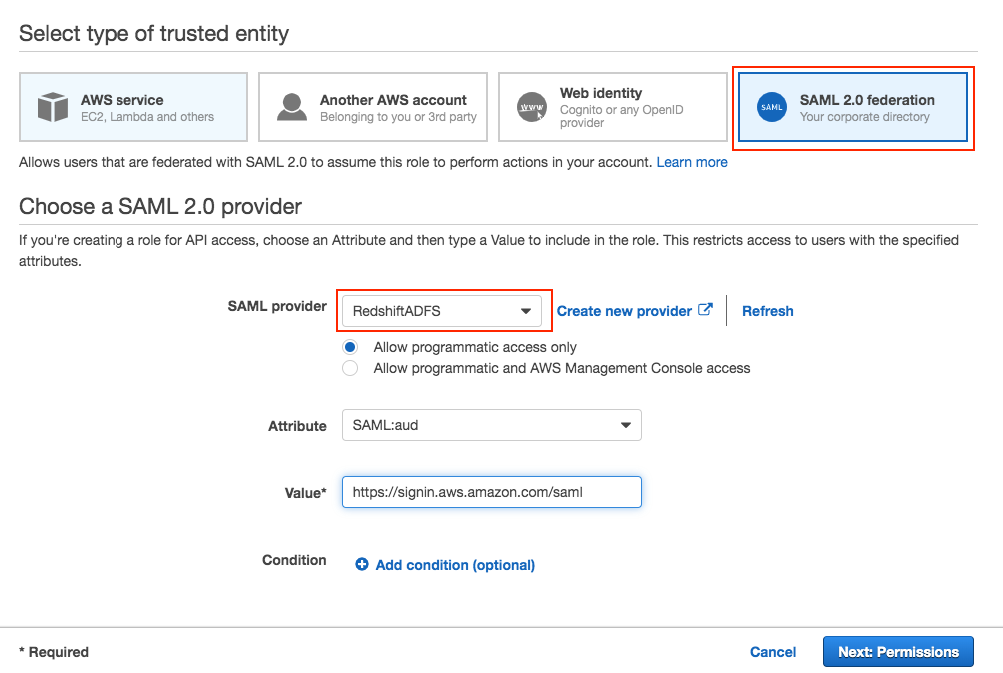Click the plus icon for Add condition
This screenshot has width=1003, height=673.
[362, 564]
